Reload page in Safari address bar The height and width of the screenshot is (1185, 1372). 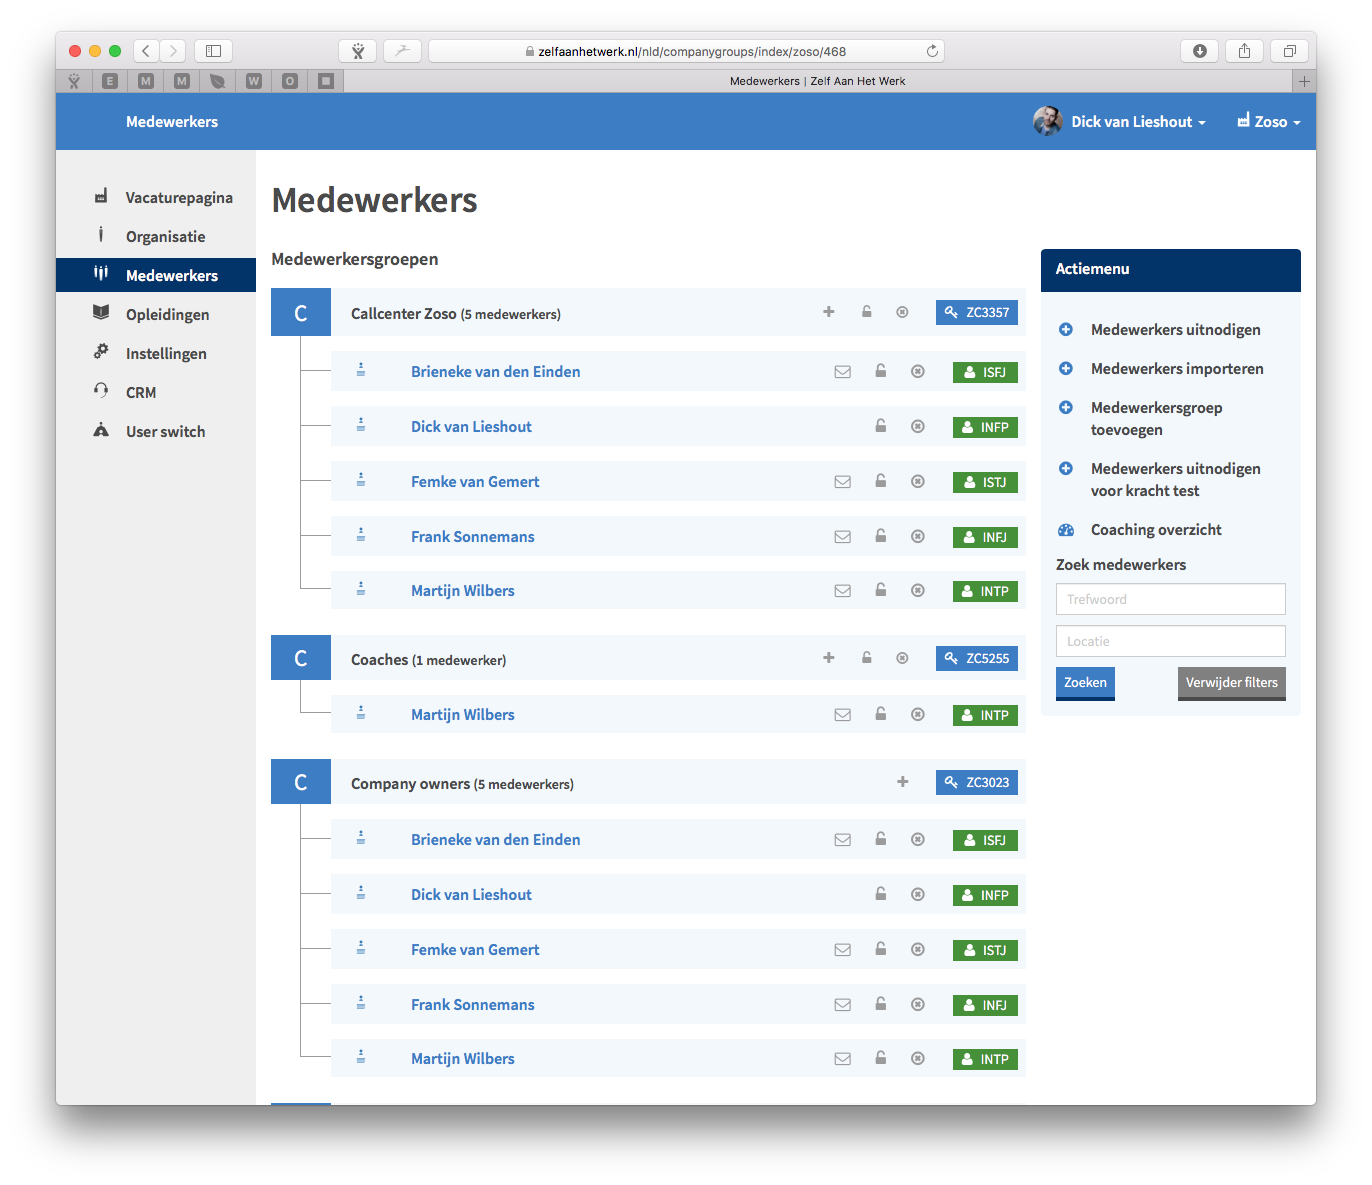click(932, 51)
